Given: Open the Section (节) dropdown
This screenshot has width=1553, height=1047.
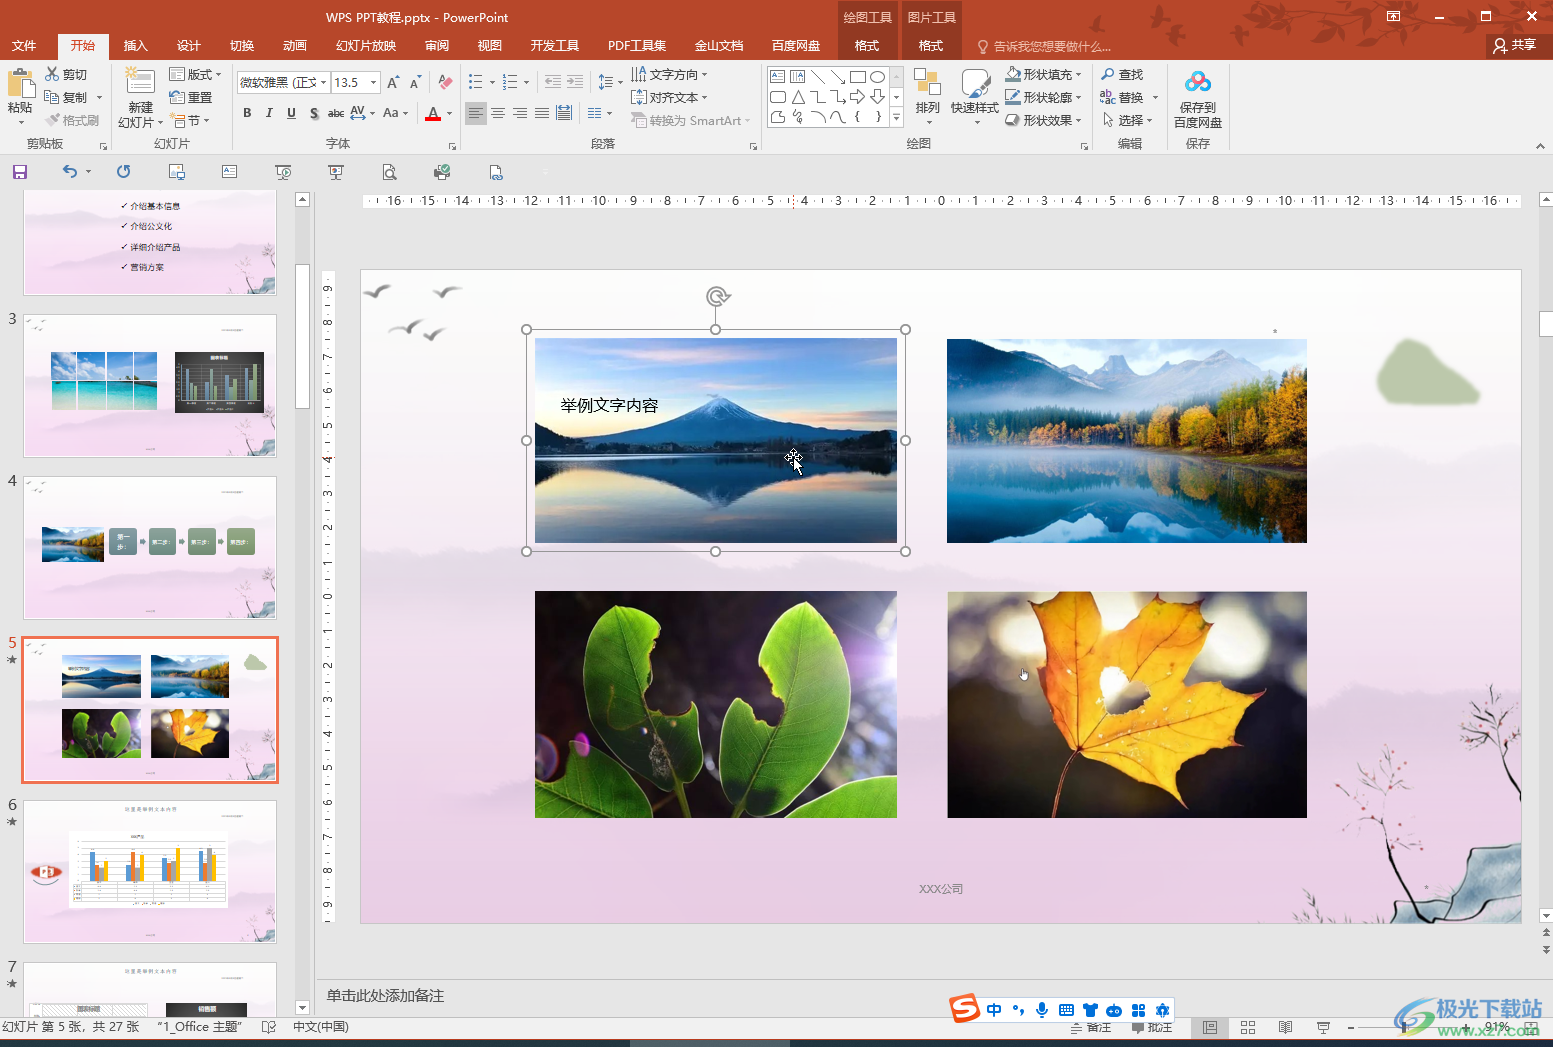Looking at the screenshot, I should 190,120.
